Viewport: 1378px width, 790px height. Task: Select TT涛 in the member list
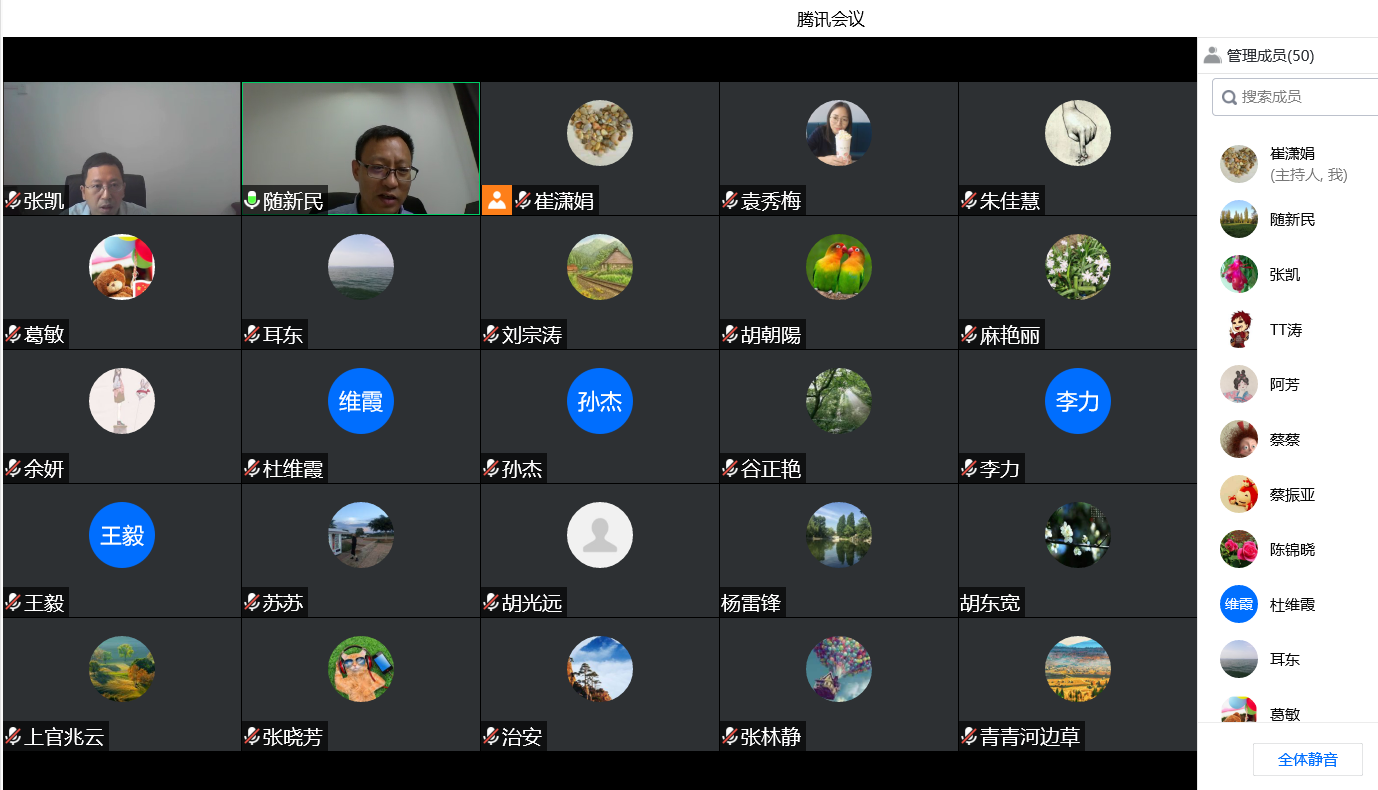pos(1285,330)
